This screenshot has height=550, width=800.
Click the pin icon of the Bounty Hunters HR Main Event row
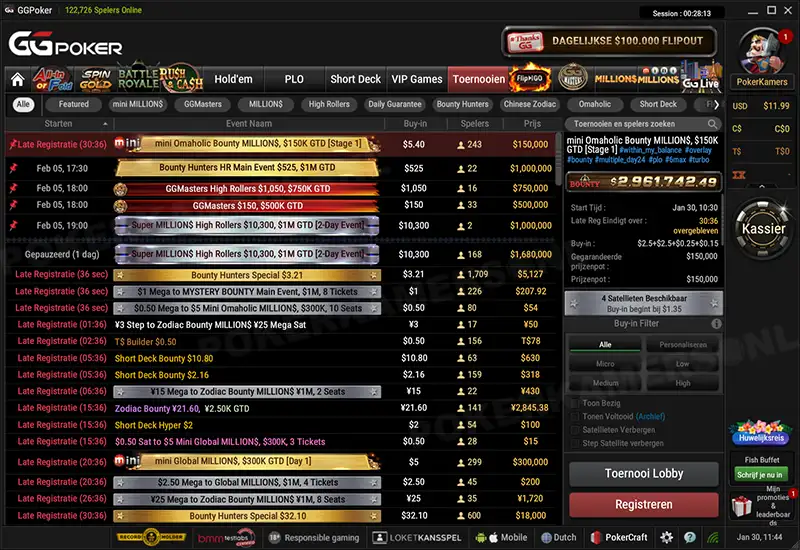pyautogui.click(x=13, y=168)
